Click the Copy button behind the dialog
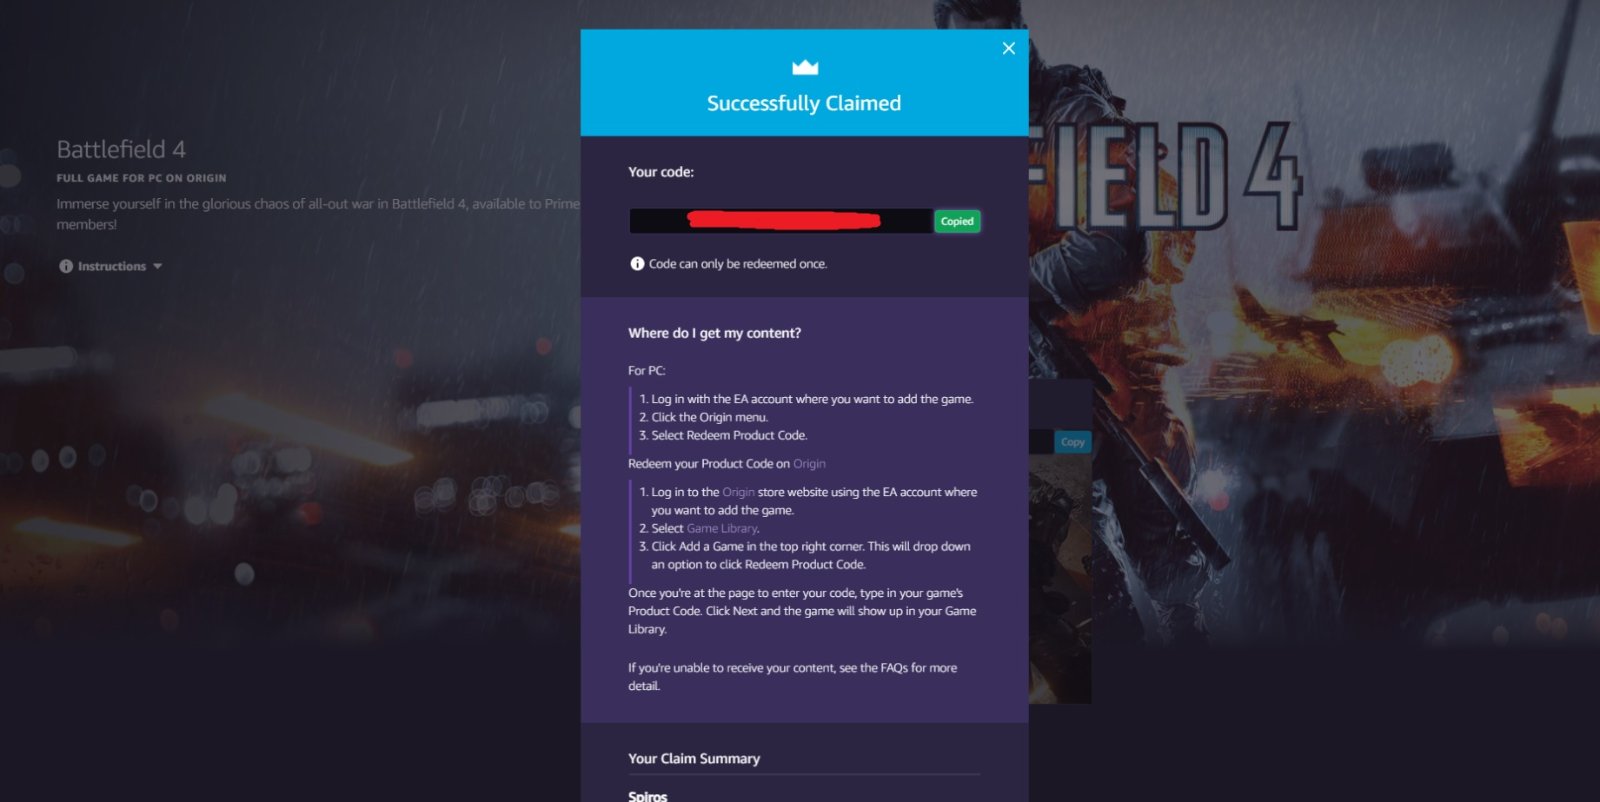Image resolution: width=1600 pixels, height=802 pixels. (x=1072, y=442)
